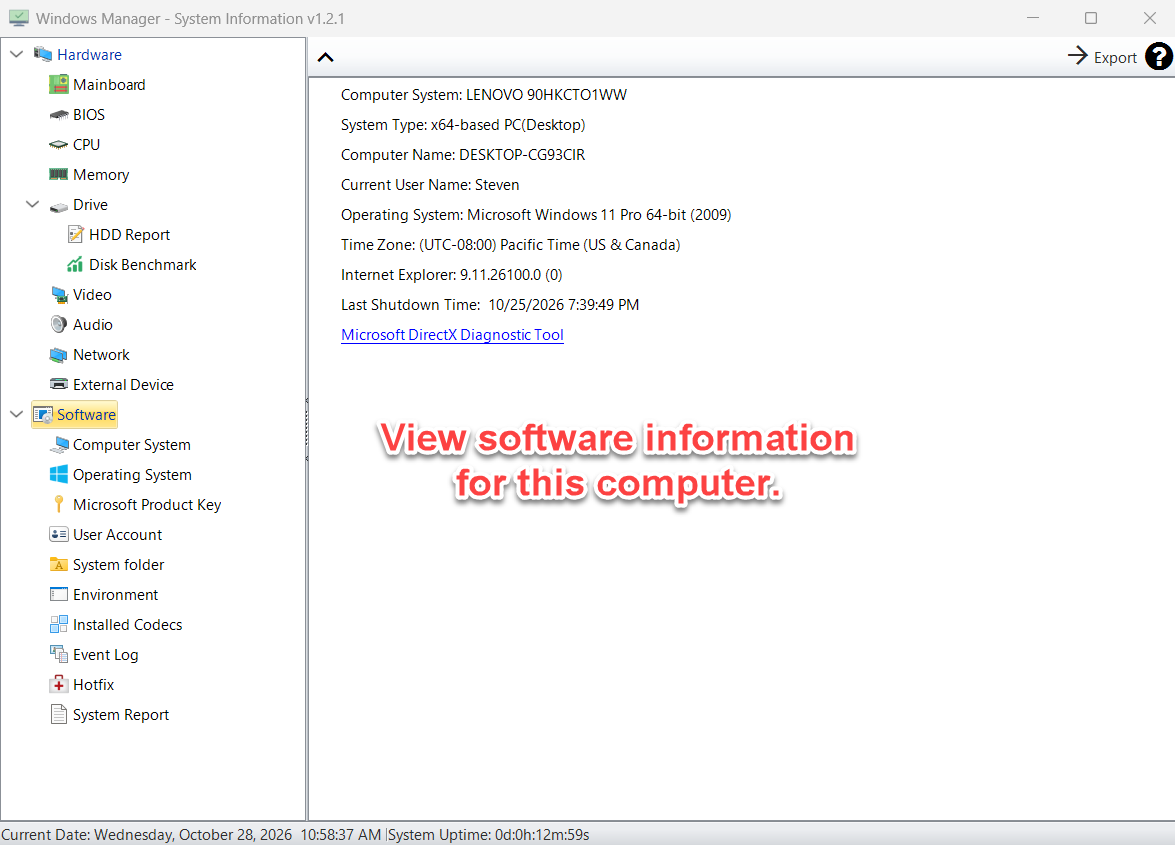This screenshot has width=1175, height=847.
Task: Select Video in hardware list
Action: click(92, 295)
